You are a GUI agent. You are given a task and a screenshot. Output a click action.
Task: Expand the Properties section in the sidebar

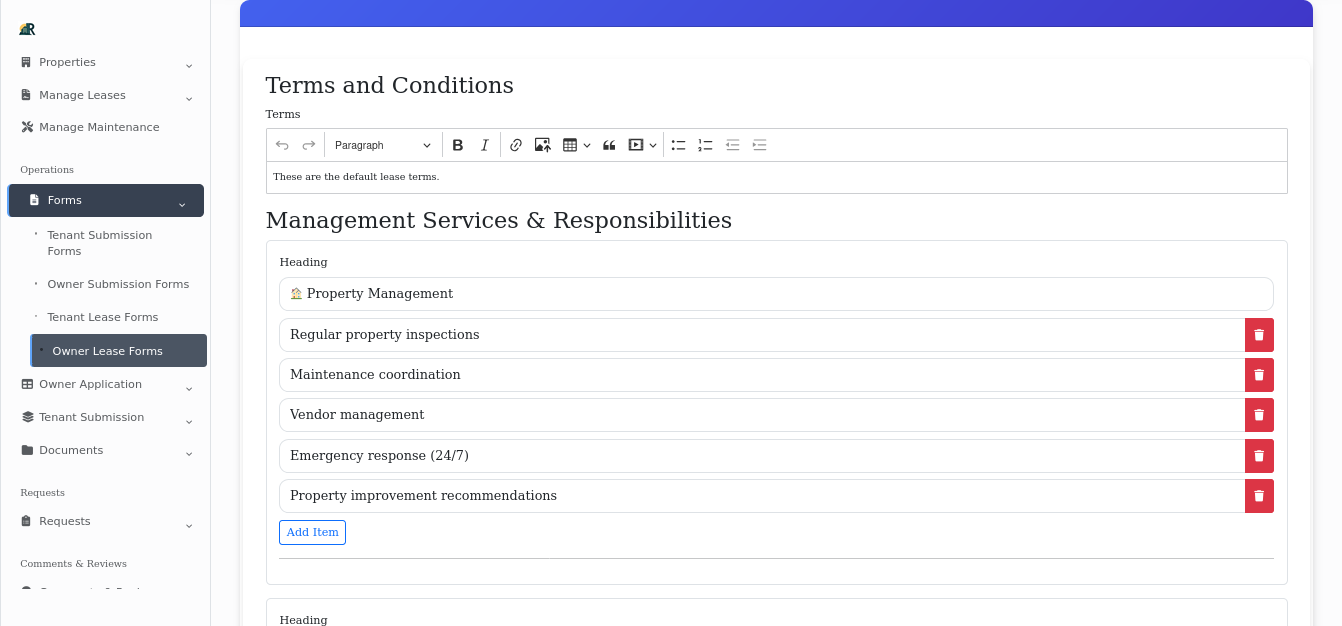pyautogui.click(x=105, y=62)
